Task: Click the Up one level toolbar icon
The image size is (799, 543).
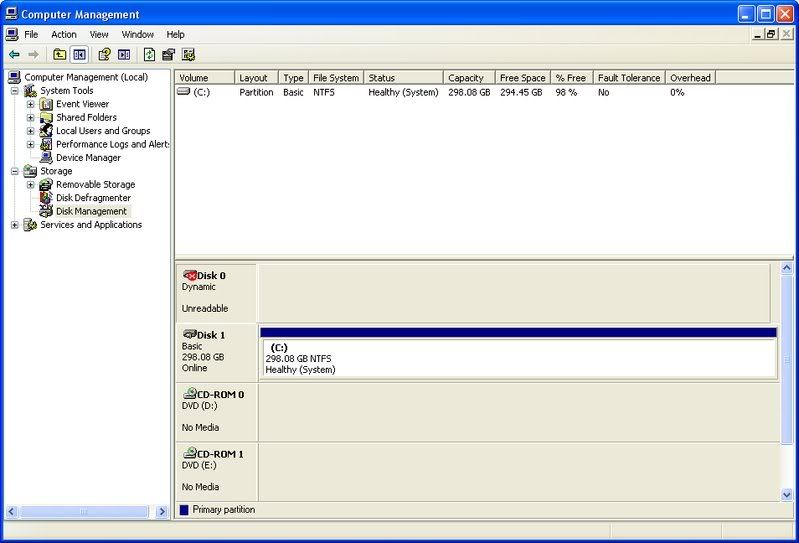Action: (x=60, y=55)
